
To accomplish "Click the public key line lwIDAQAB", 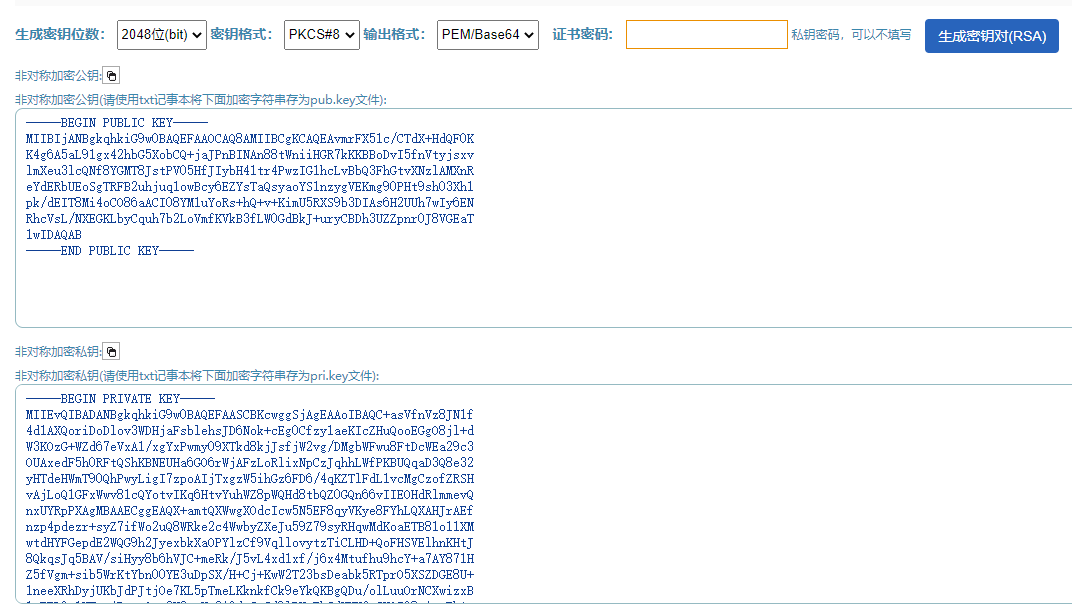I will pos(54,235).
